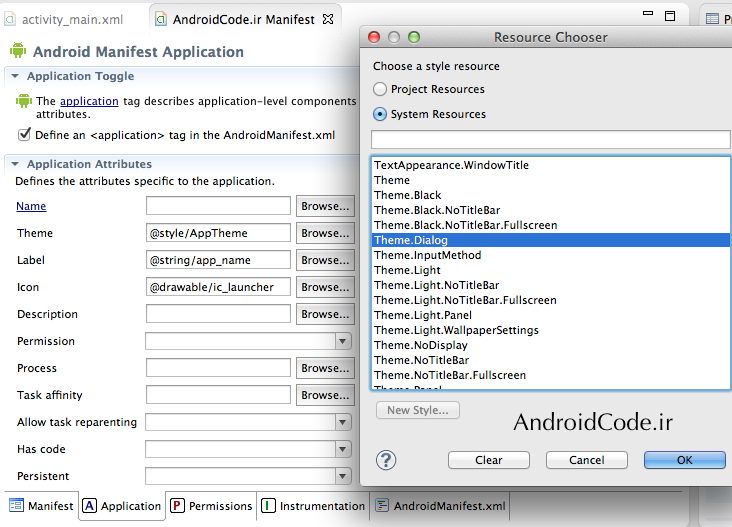Click the resource filter text field

pos(550,139)
